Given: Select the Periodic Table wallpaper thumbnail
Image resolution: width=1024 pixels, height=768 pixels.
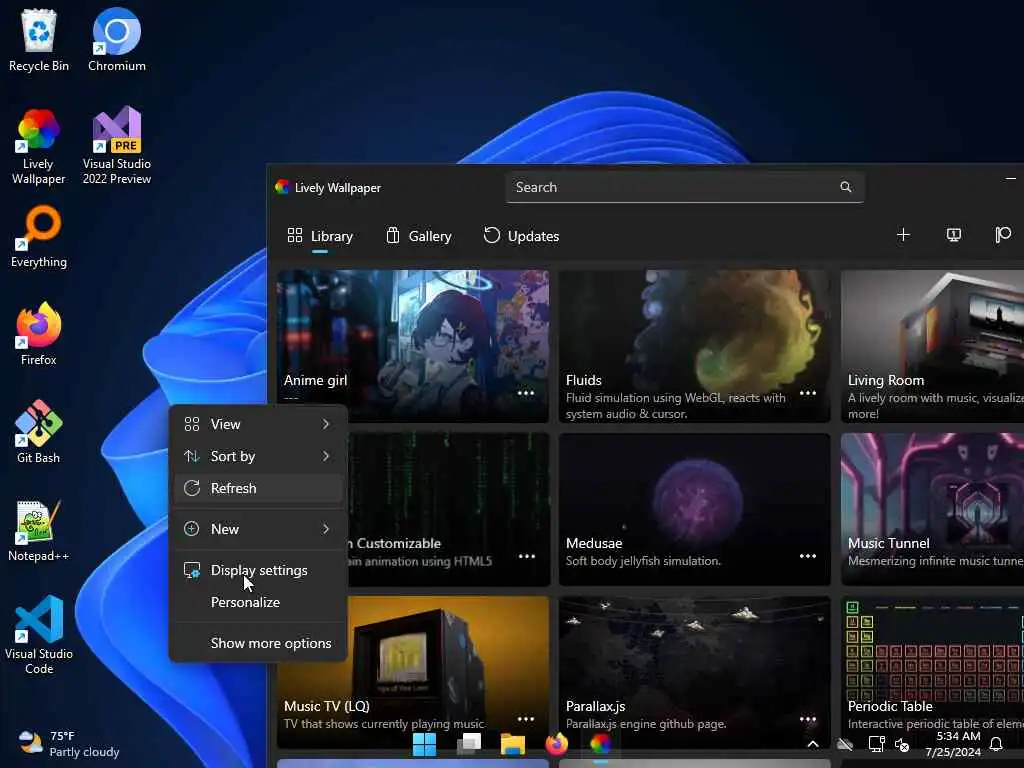Looking at the screenshot, I should 932,673.
